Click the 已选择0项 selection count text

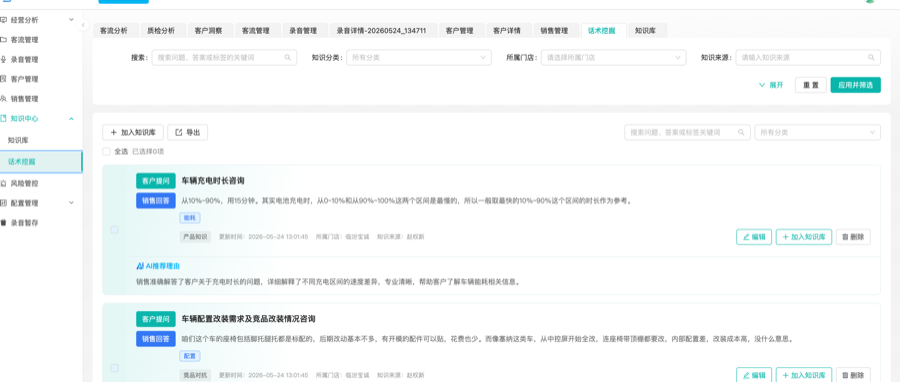click(148, 151)
